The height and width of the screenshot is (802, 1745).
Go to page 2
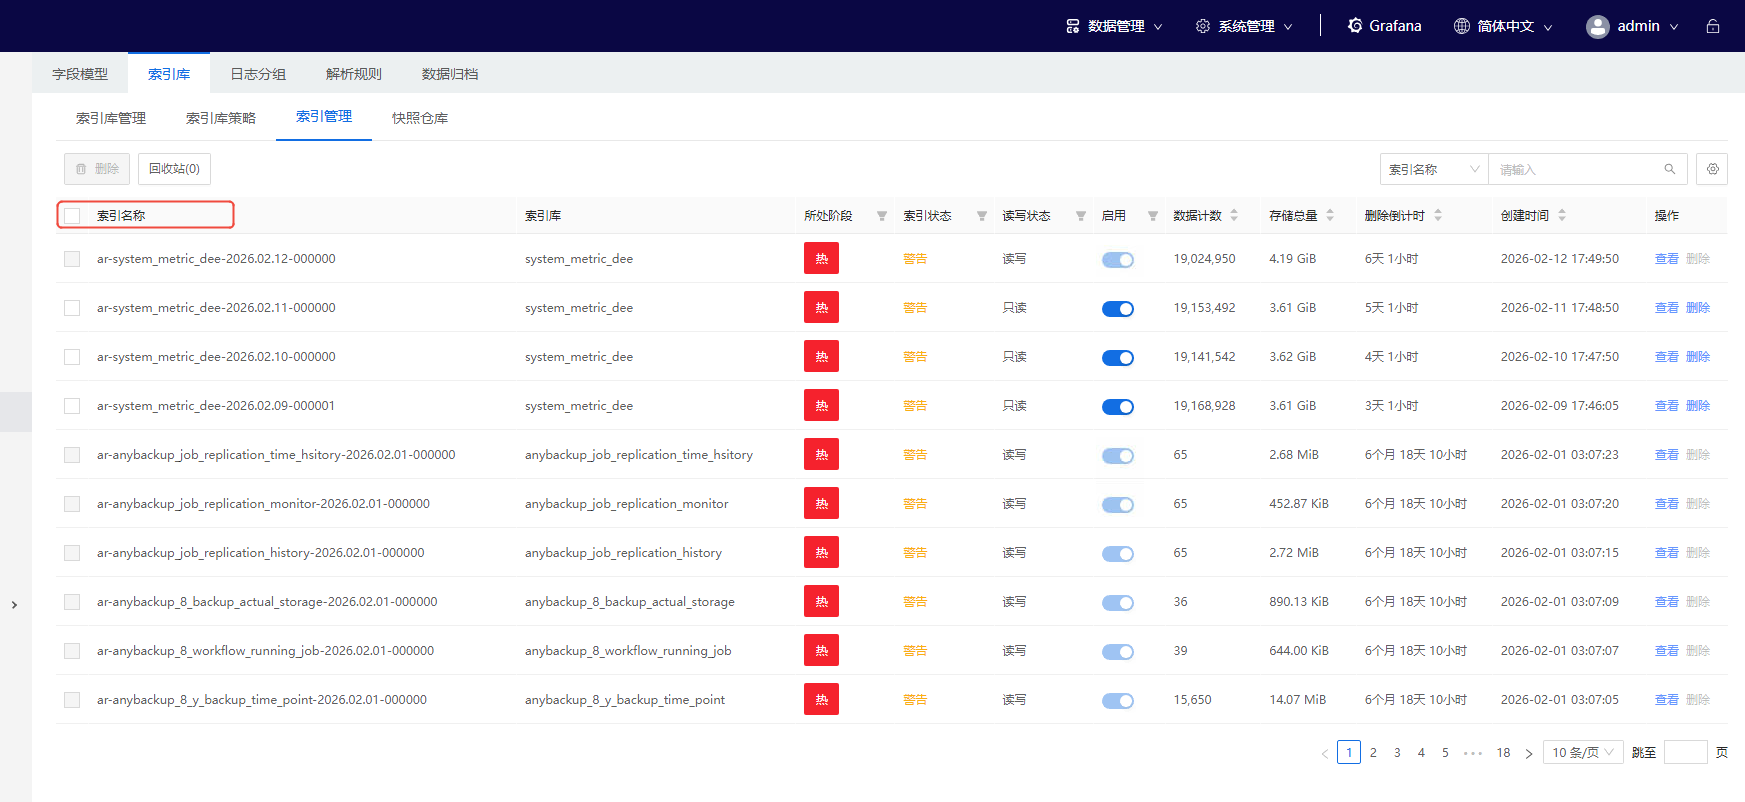pyautogui.click(x=1373, y=753)
